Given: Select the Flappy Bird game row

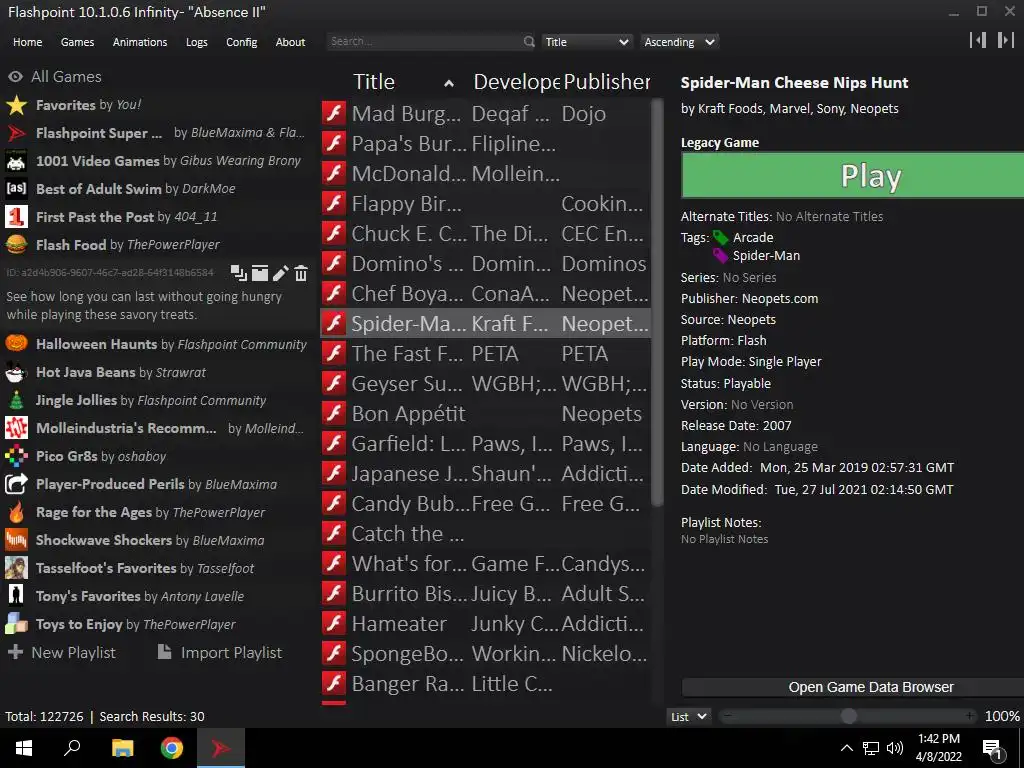Looking at the screenshot, I should pos(486,204).
